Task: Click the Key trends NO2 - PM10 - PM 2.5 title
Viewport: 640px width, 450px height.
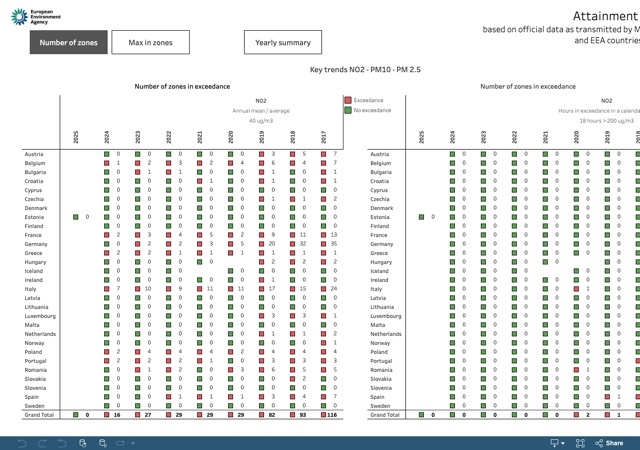Action: point(365,69)
